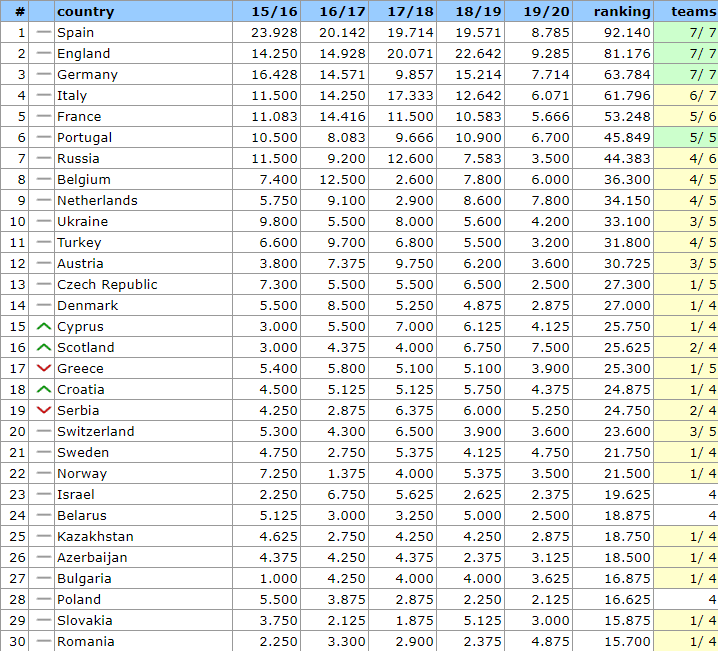This screenshot has height=651, width=718.
Task: Click the red down arrow beside Greece
Action: pyautogui.click(x=43, y=369)
